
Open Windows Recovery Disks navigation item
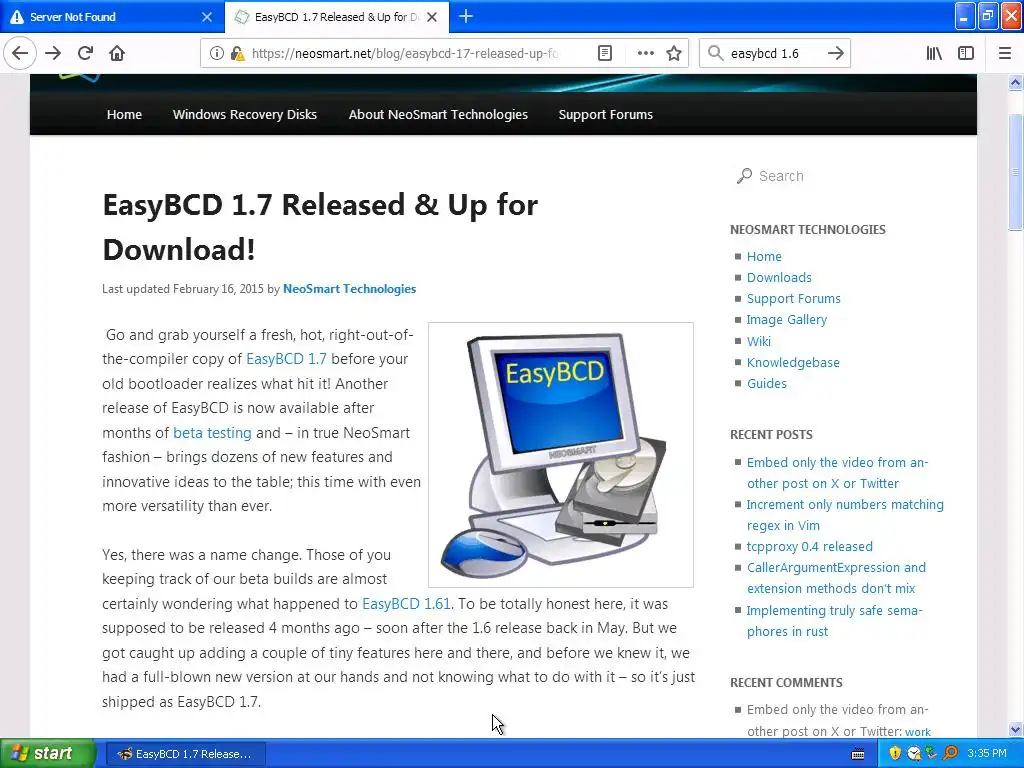245,114
